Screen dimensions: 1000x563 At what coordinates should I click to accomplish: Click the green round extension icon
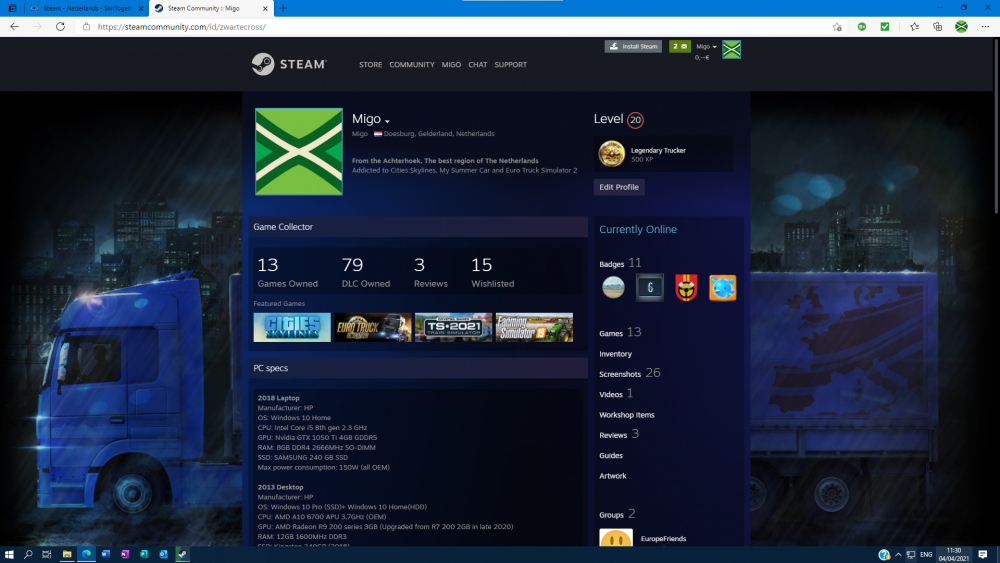point(862,27)
